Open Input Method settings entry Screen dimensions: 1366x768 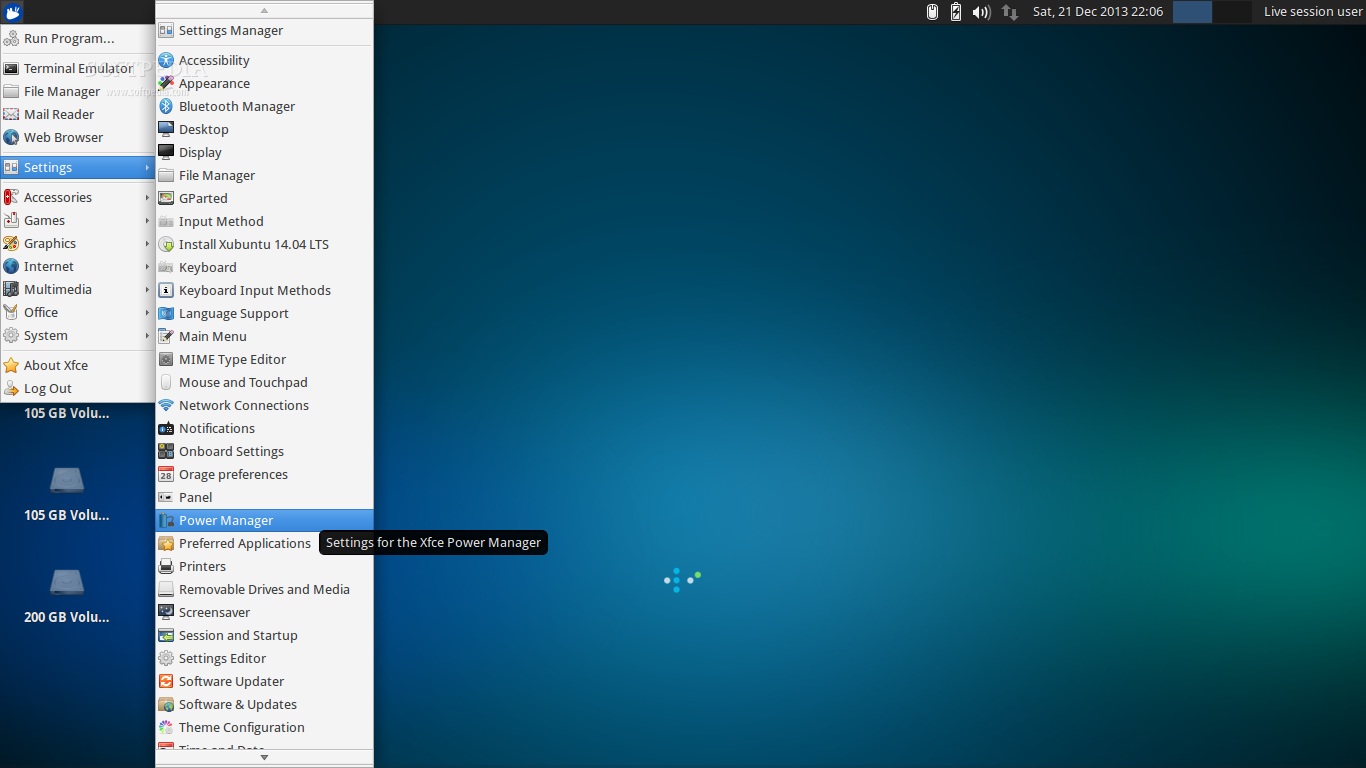[264, 221]
